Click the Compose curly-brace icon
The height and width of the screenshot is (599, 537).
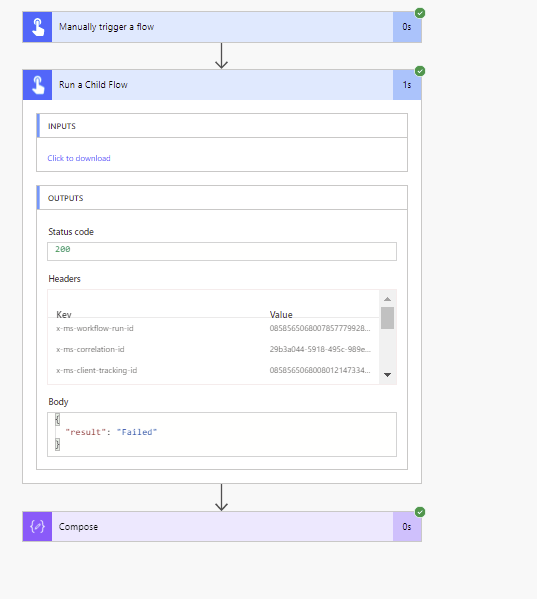[37, 527]
